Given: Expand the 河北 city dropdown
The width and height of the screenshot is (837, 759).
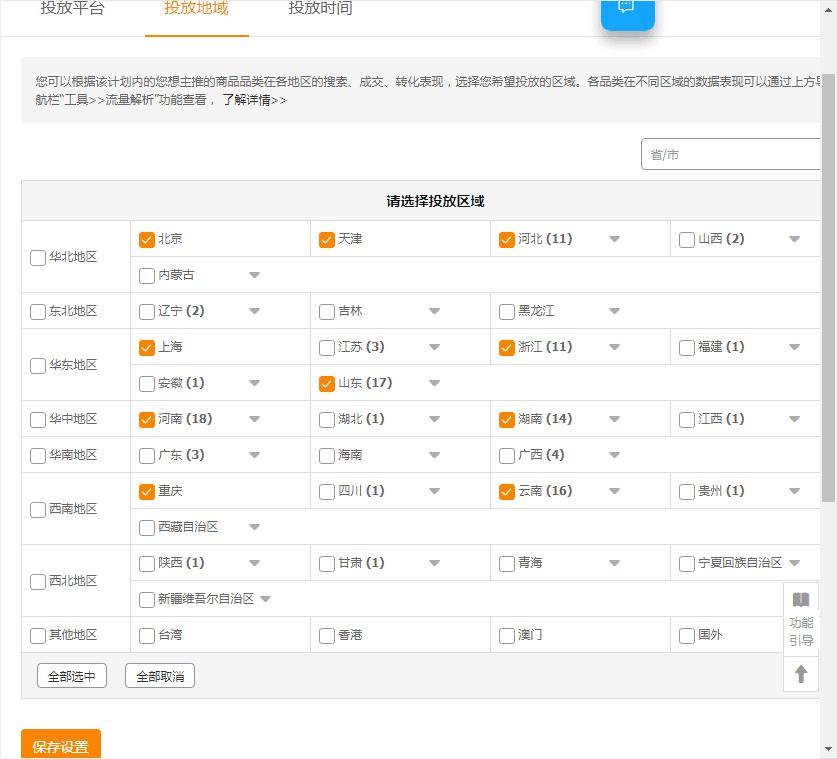Looking at the screenshot, I should tap(614, 239).
